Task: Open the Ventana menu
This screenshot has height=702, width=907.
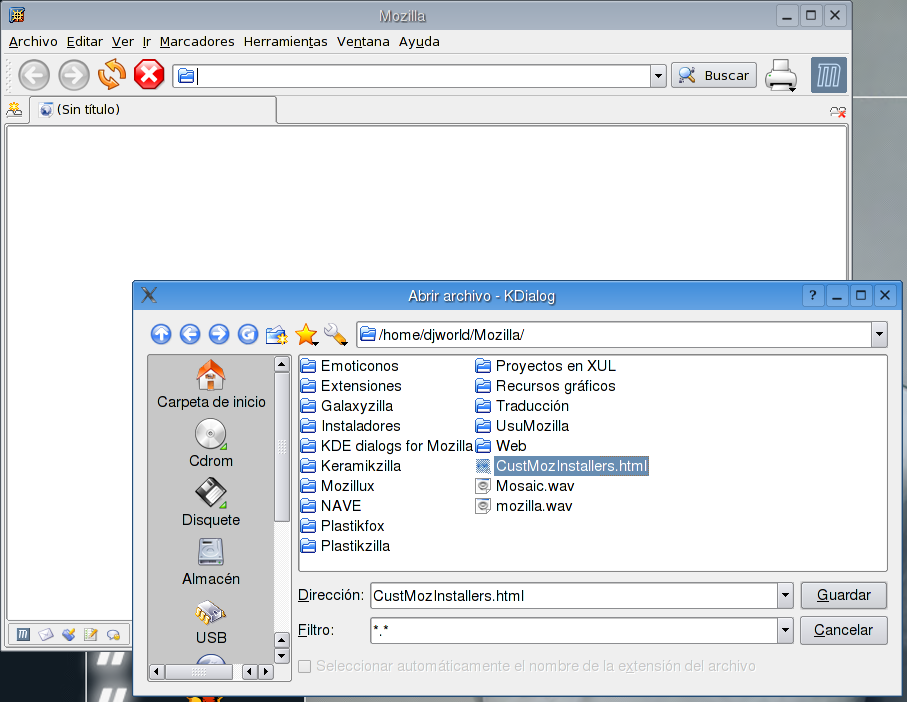Action: pos(363,42)
